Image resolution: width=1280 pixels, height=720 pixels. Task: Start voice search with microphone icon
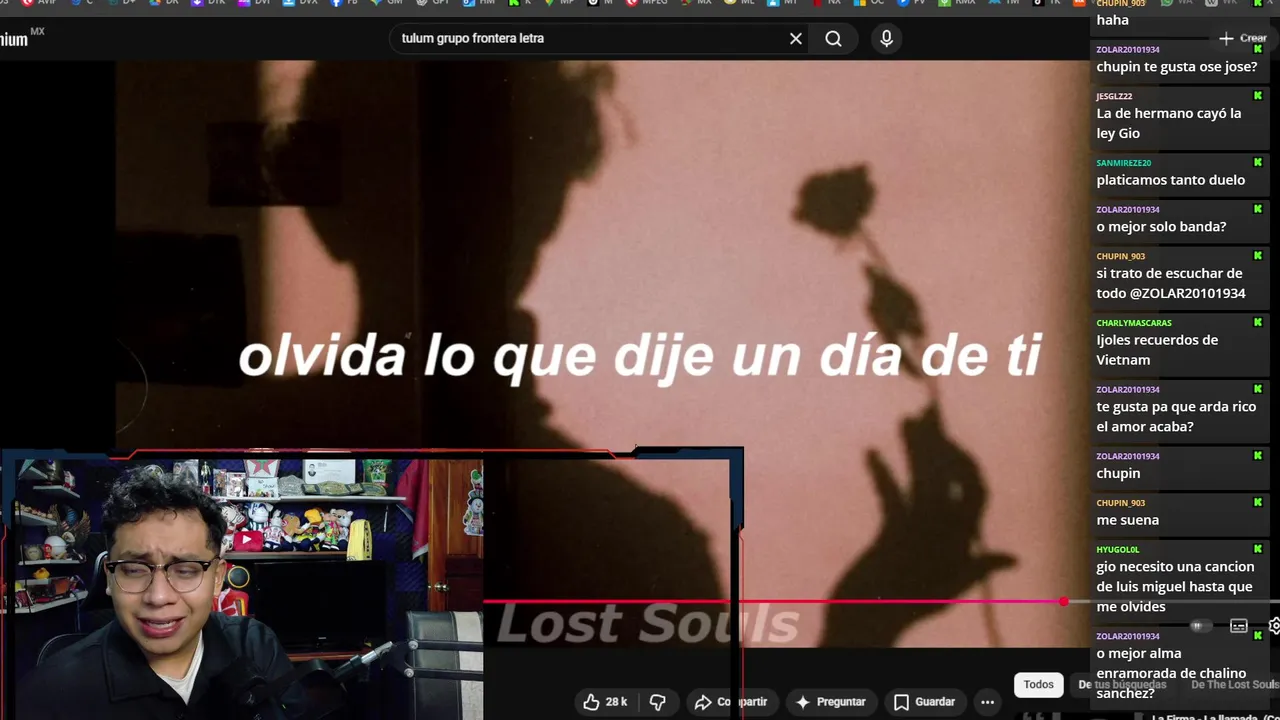886,39
